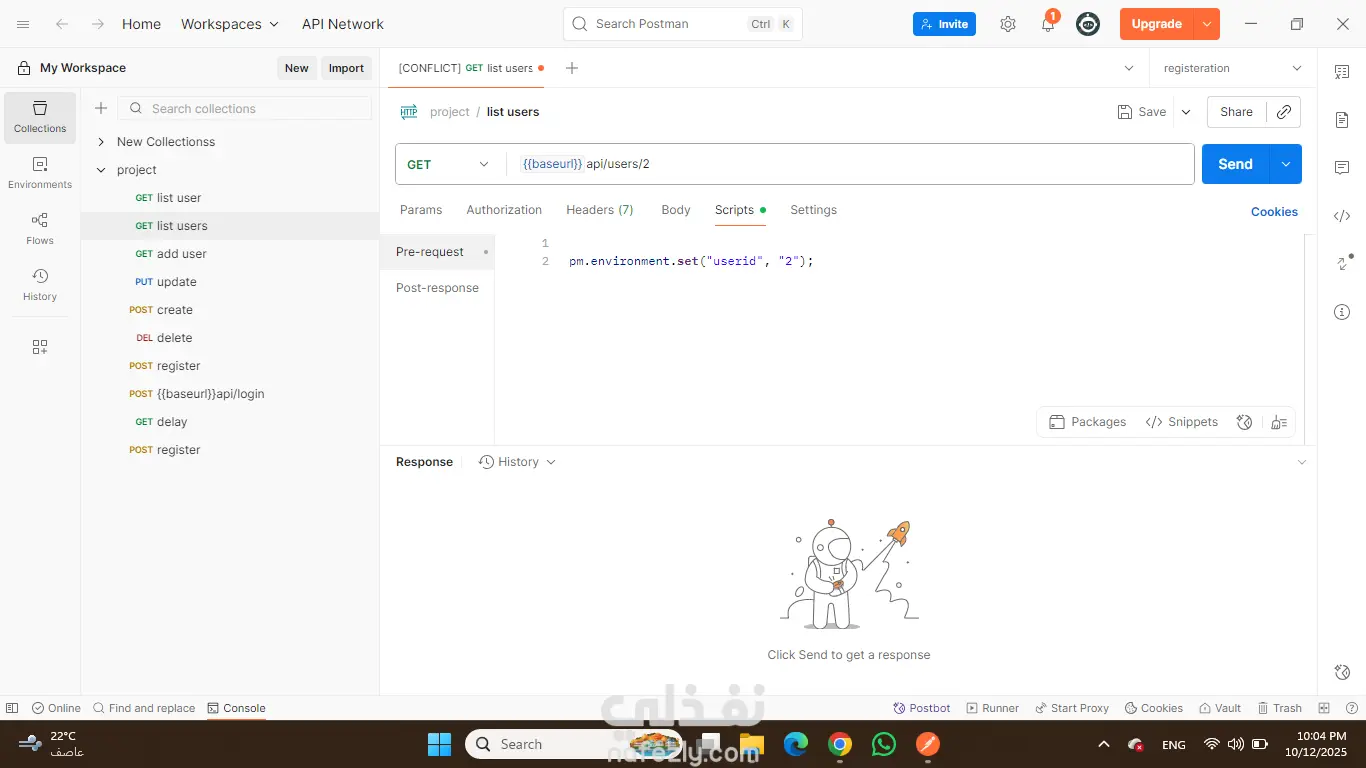Open the code snippet icon in the right sidebar
The width and height of the screenshot is (1366, 768).
click(x=1342, y=216)
